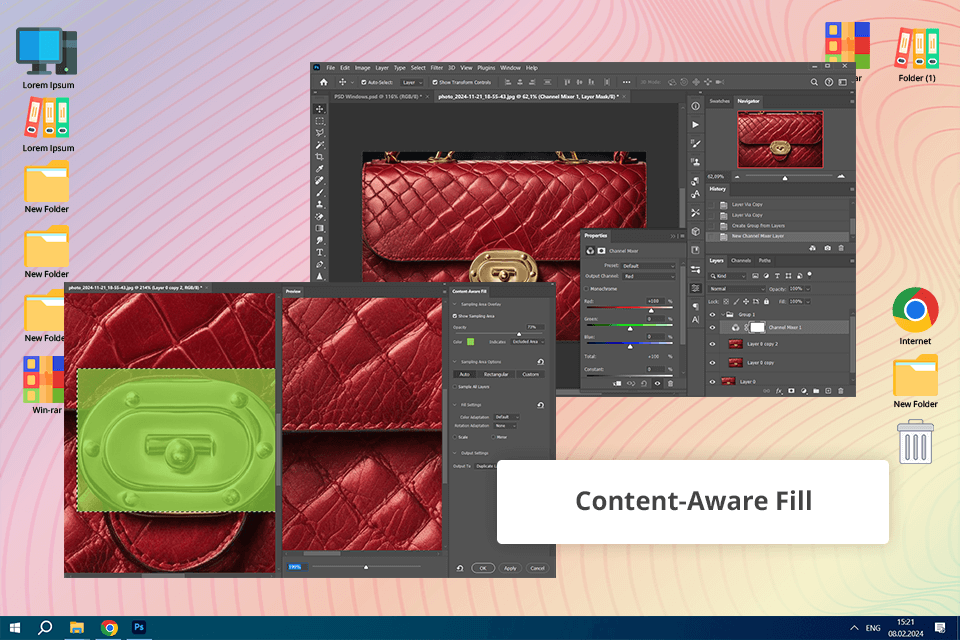Enable the Scale checkbox in Fill Settings

pos(455,437)
